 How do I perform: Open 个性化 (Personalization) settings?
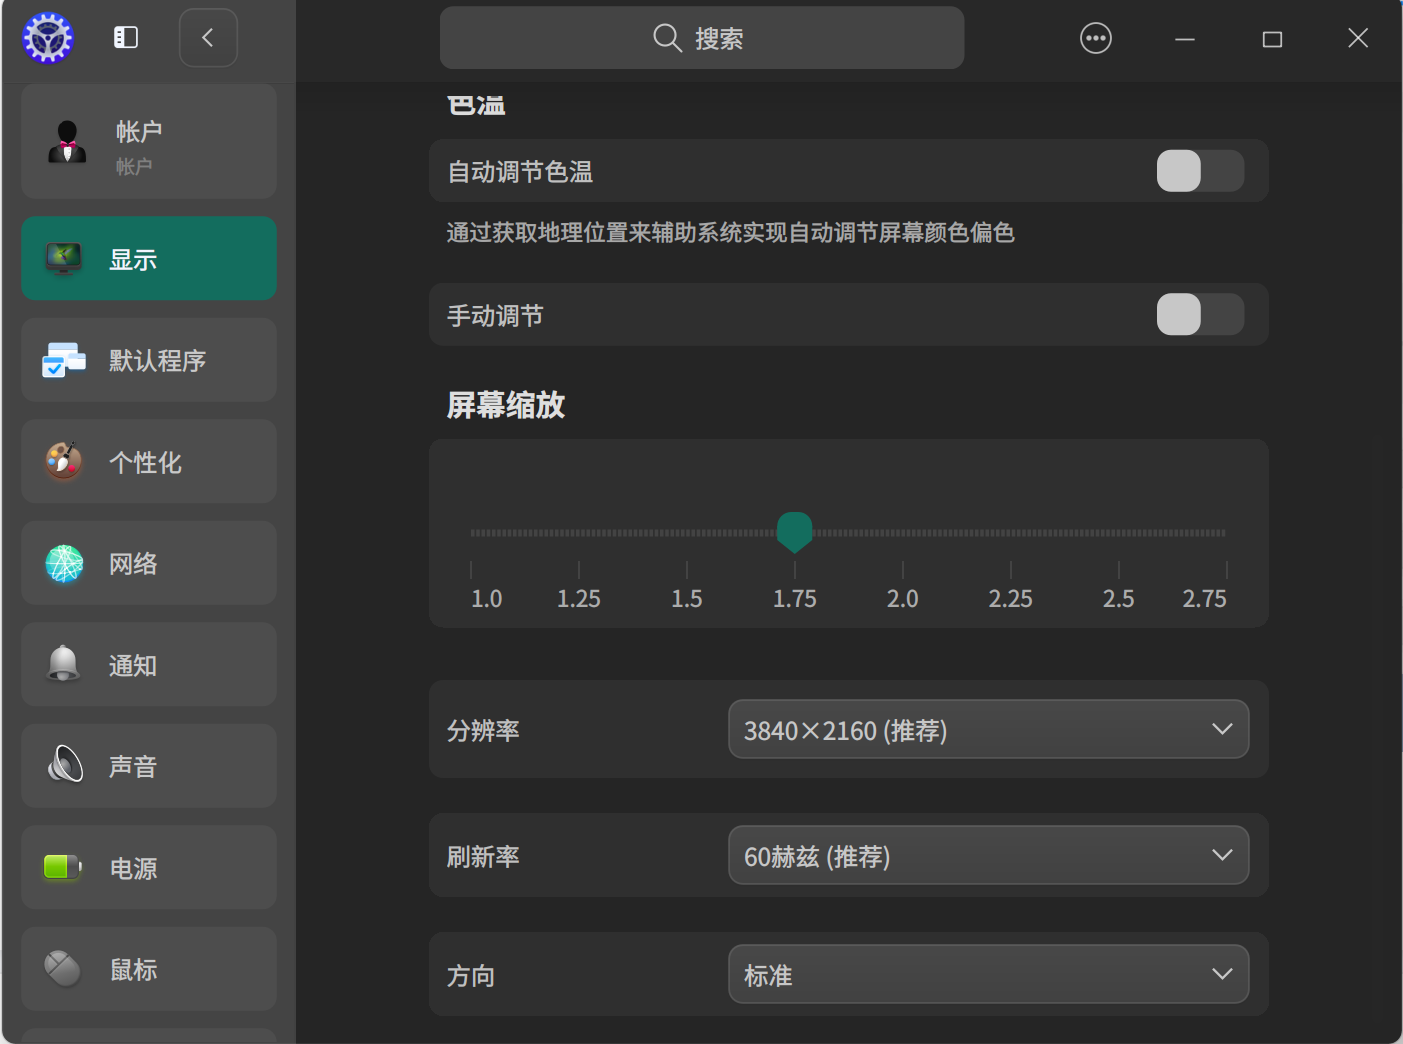click(x=63, y=461)
